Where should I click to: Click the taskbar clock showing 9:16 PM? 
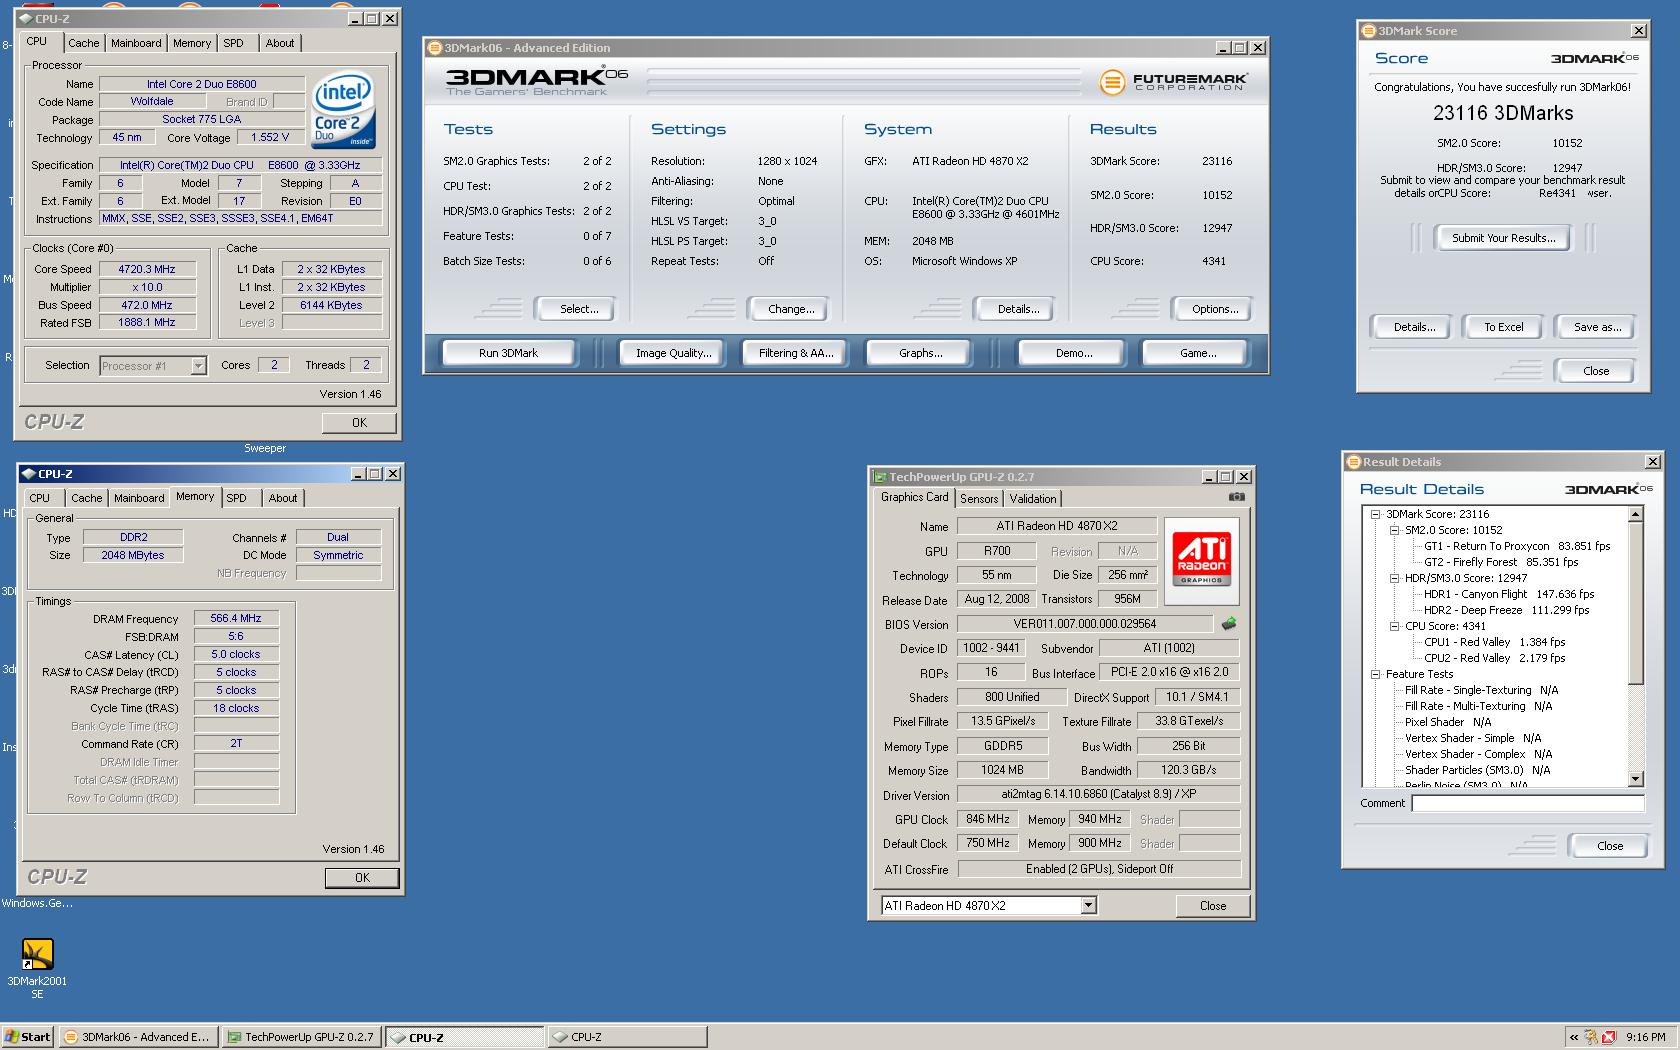pos(1646,1037)
